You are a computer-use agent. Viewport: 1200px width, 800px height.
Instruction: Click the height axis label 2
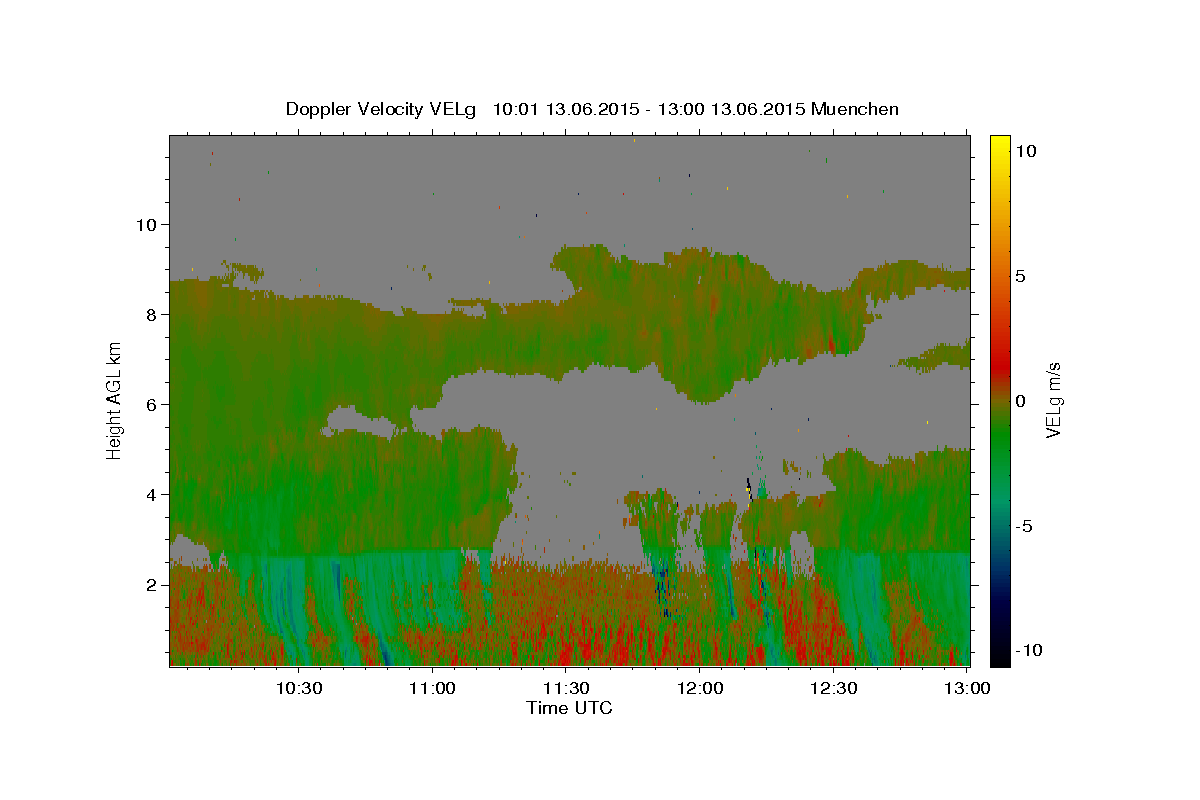tap(152, 584)
